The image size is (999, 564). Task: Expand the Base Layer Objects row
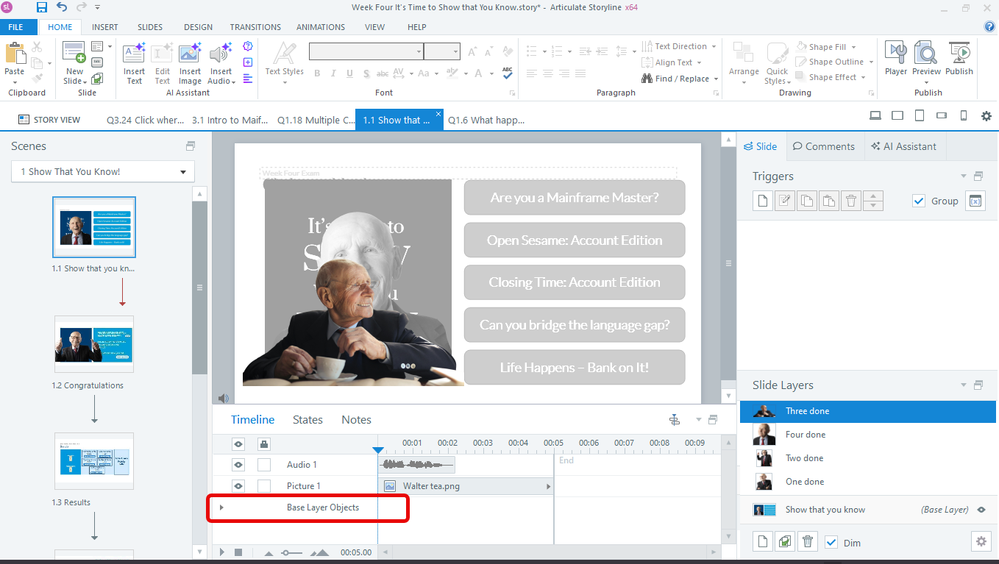[221, 508]
